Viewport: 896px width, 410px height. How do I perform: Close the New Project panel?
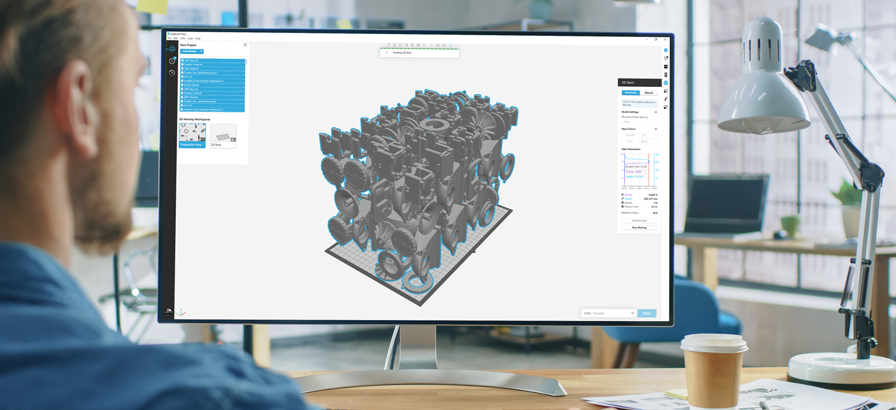click(245, 45)
